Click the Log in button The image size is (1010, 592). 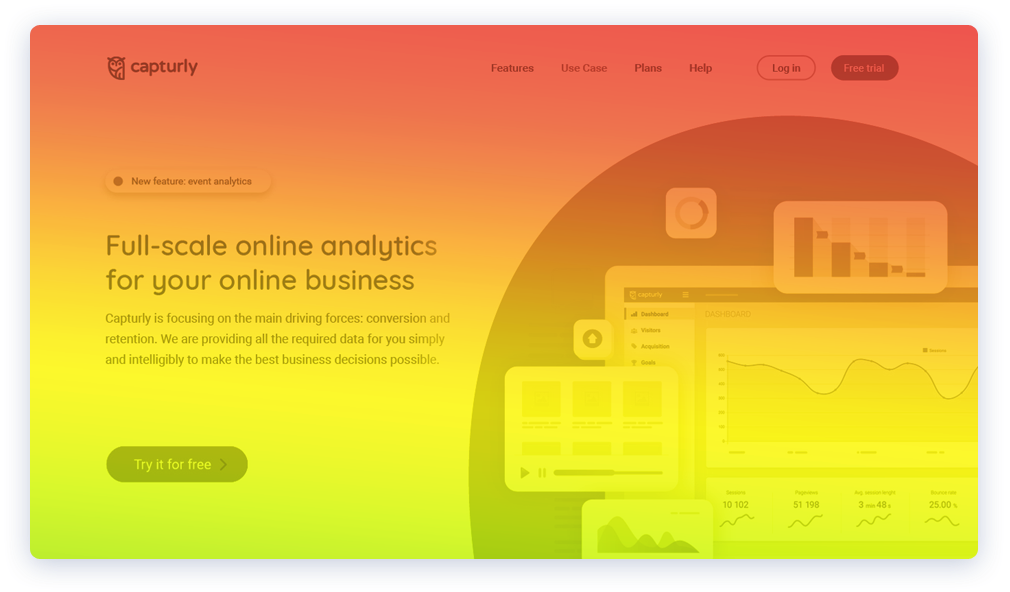(x=786, y=68)
